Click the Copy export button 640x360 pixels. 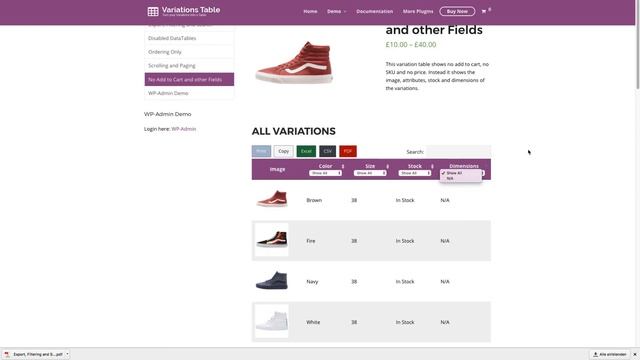[283, 151]
